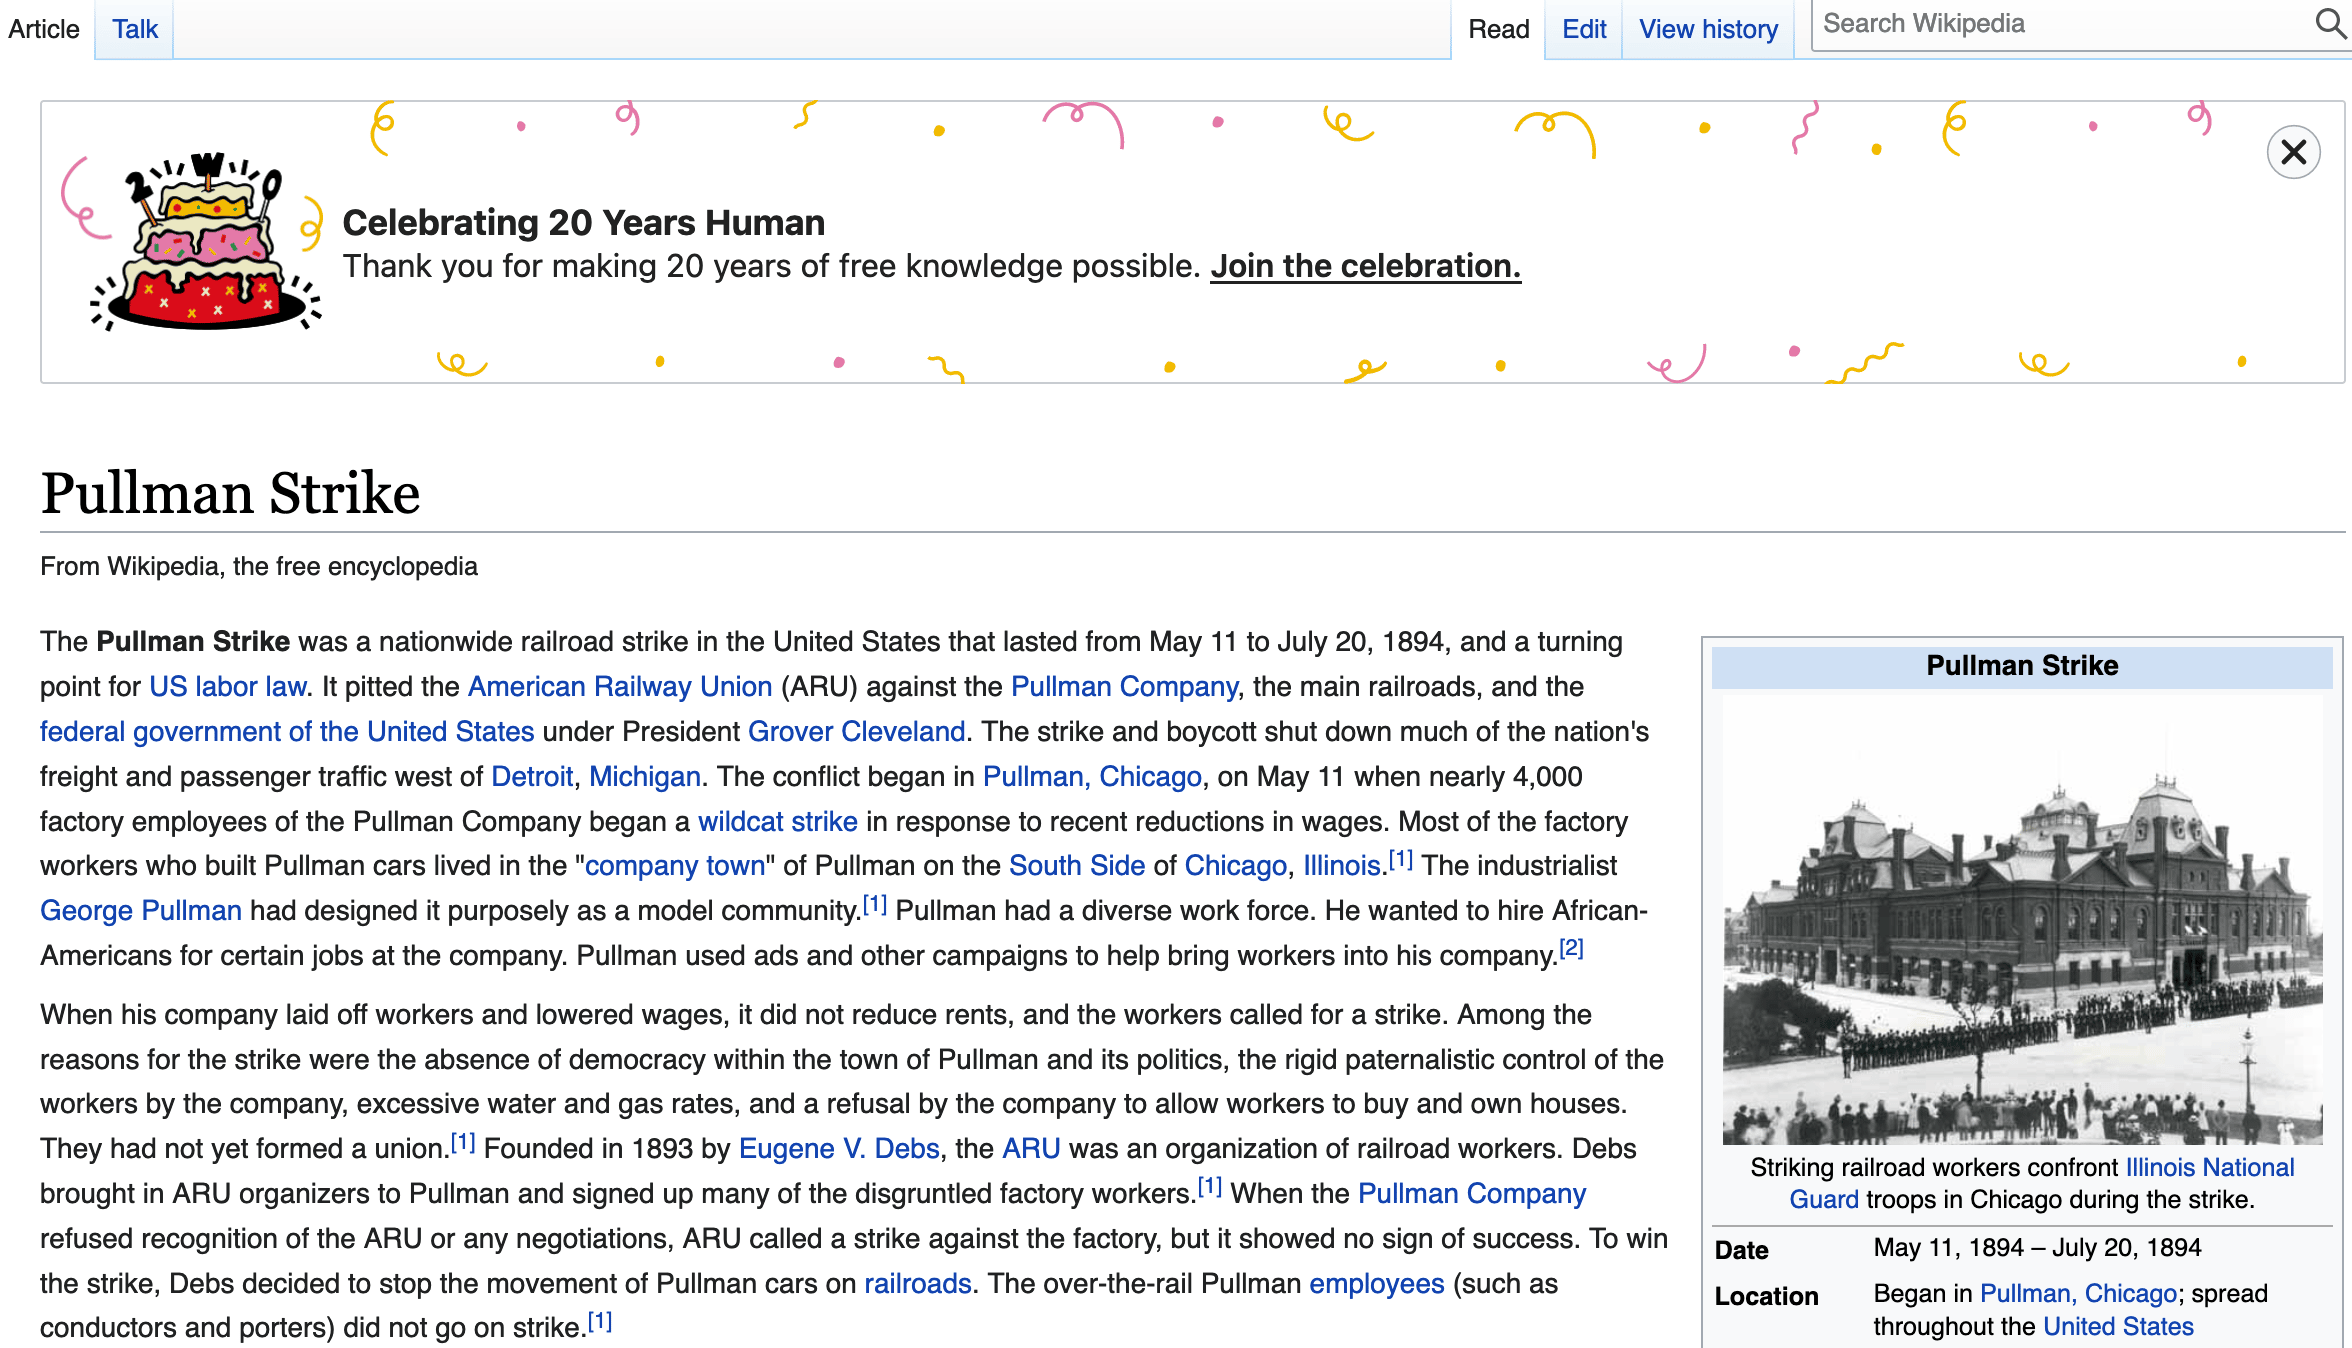Click 'May 11, 1894 – July 20, 1894' value
This screenshot has height=1348, width=2352.
2037,1248
